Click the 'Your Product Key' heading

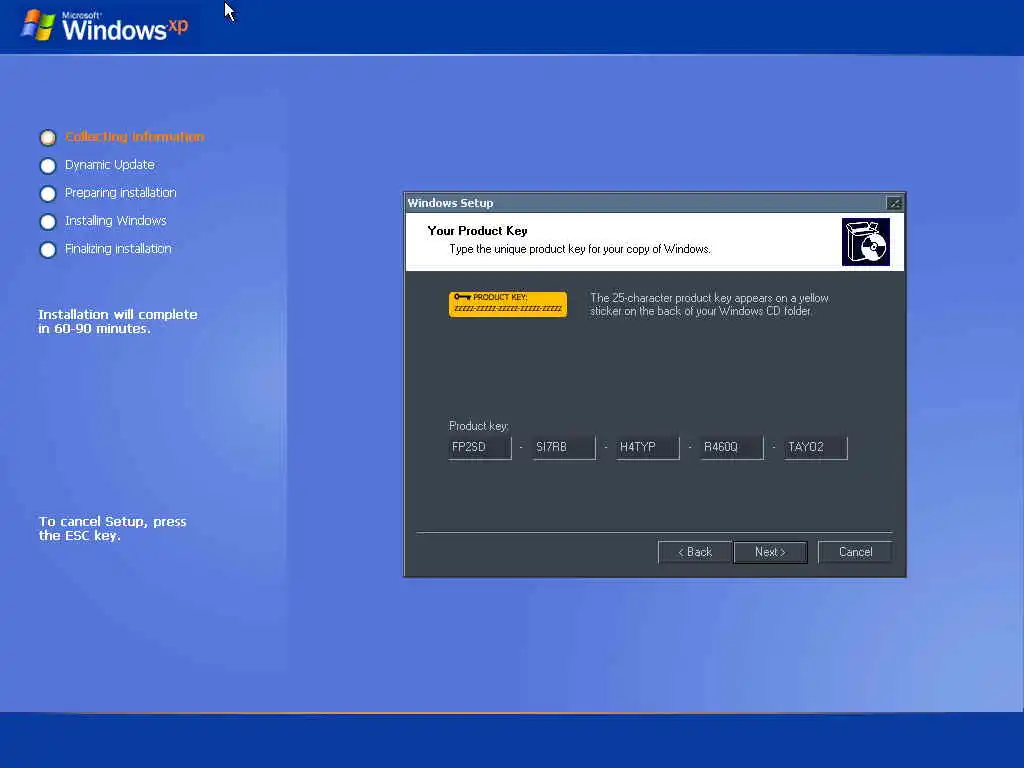(x=477, y=231)
